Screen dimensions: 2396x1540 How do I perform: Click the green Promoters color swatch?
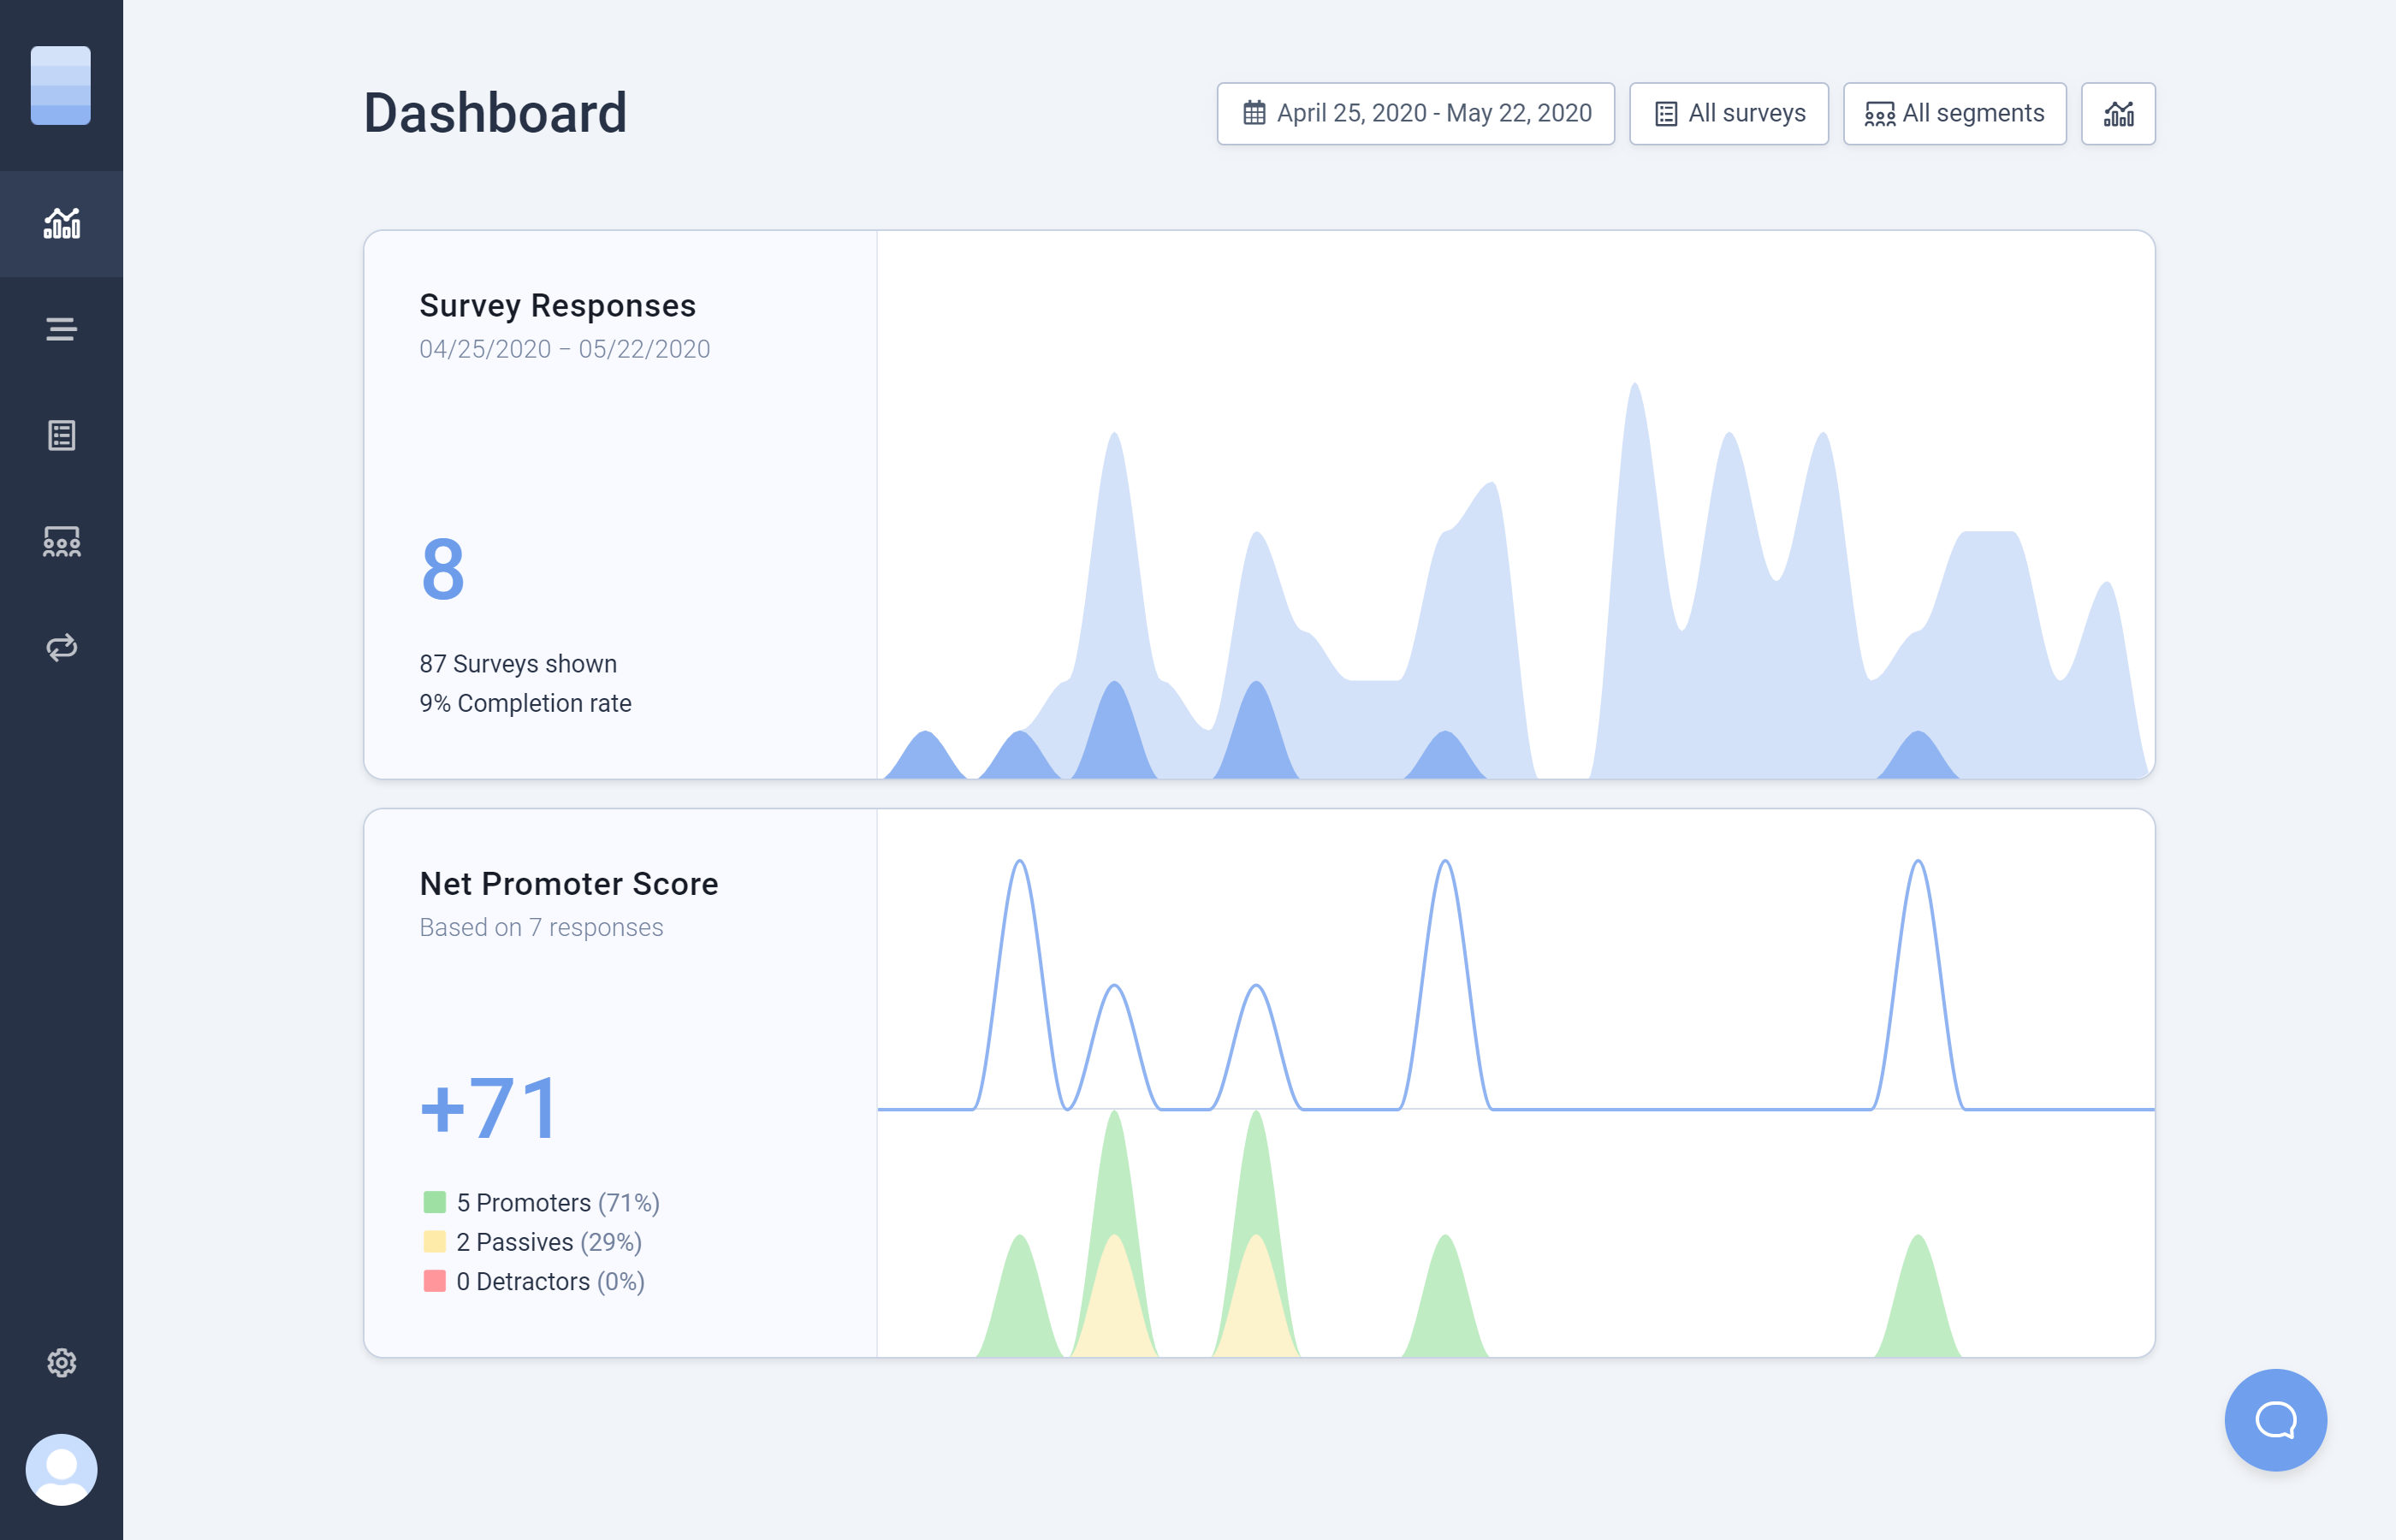point(434,1202)
